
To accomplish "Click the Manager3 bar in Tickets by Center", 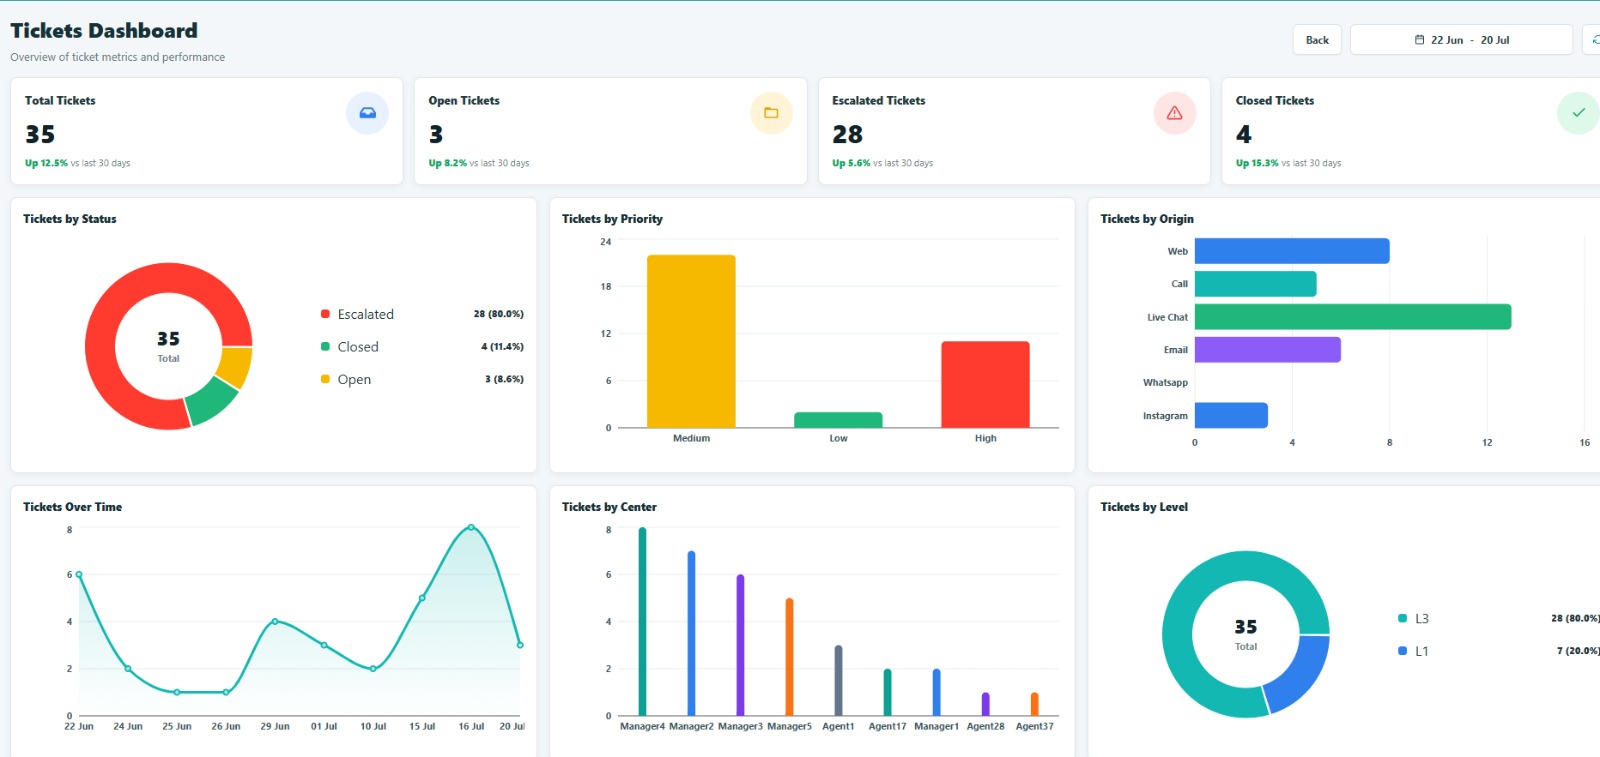I will pos(740,645).
